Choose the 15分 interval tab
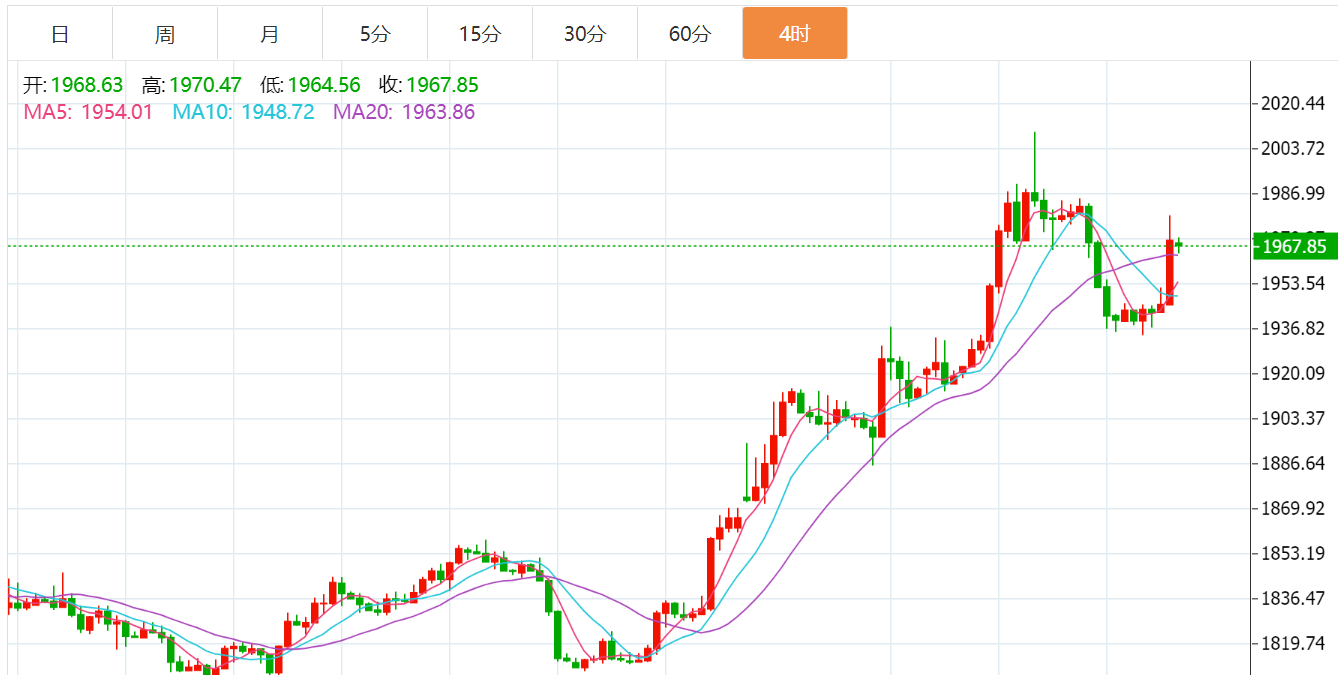 (x=480, y=34)
